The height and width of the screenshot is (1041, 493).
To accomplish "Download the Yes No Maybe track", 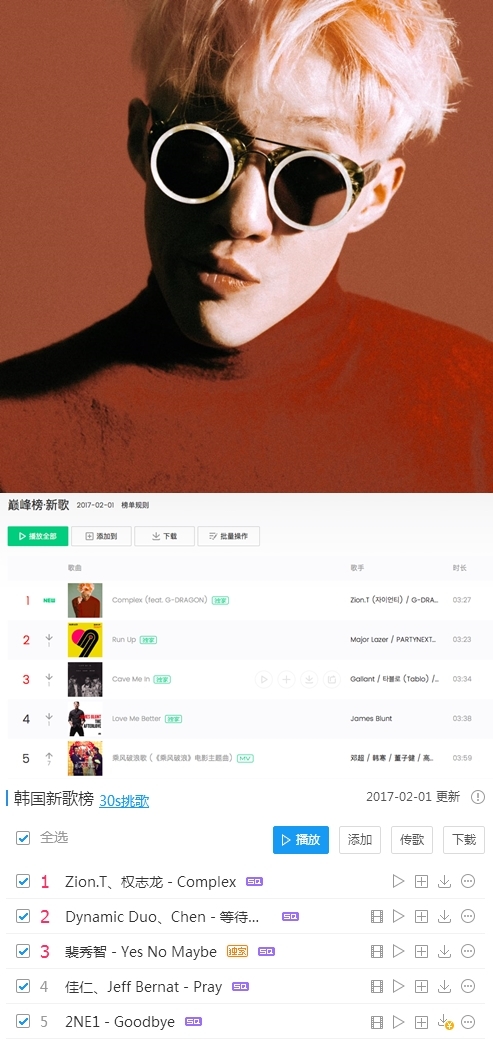I will click(445, 951).
